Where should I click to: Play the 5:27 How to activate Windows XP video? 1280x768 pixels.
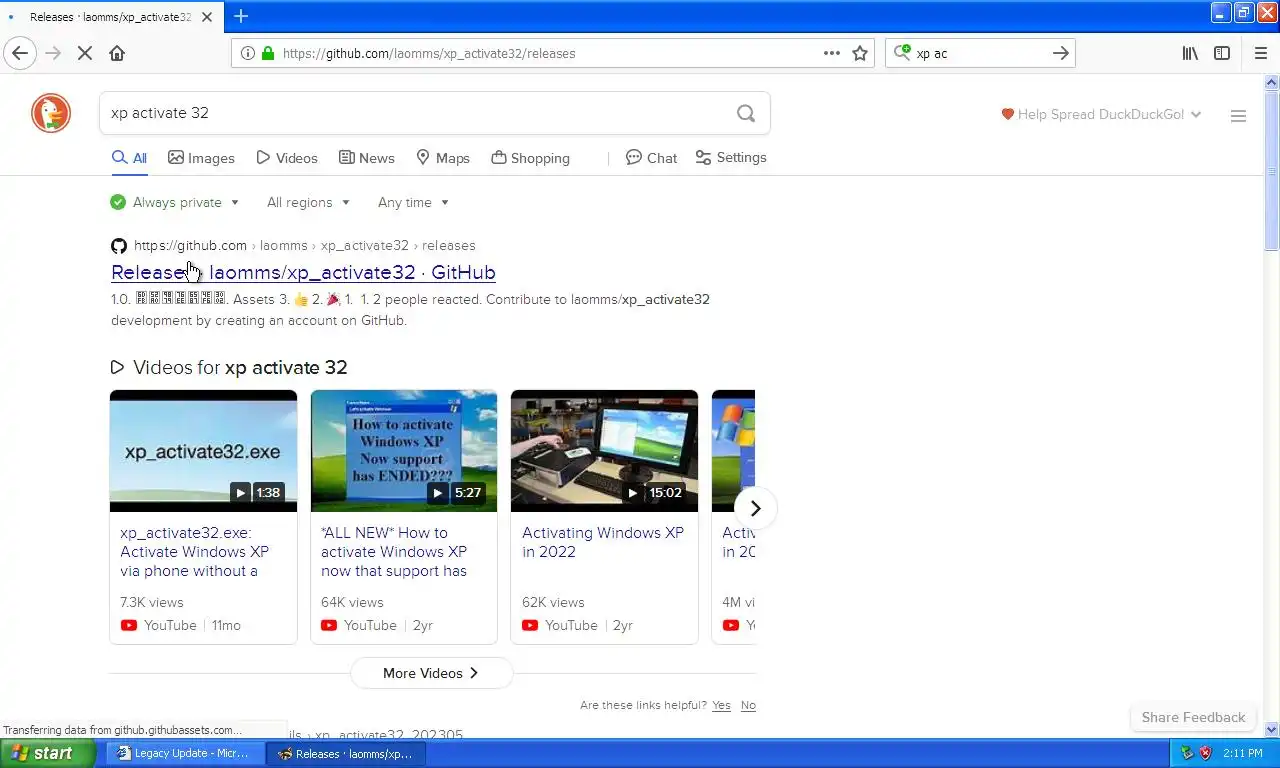click(x=404, y=451)
